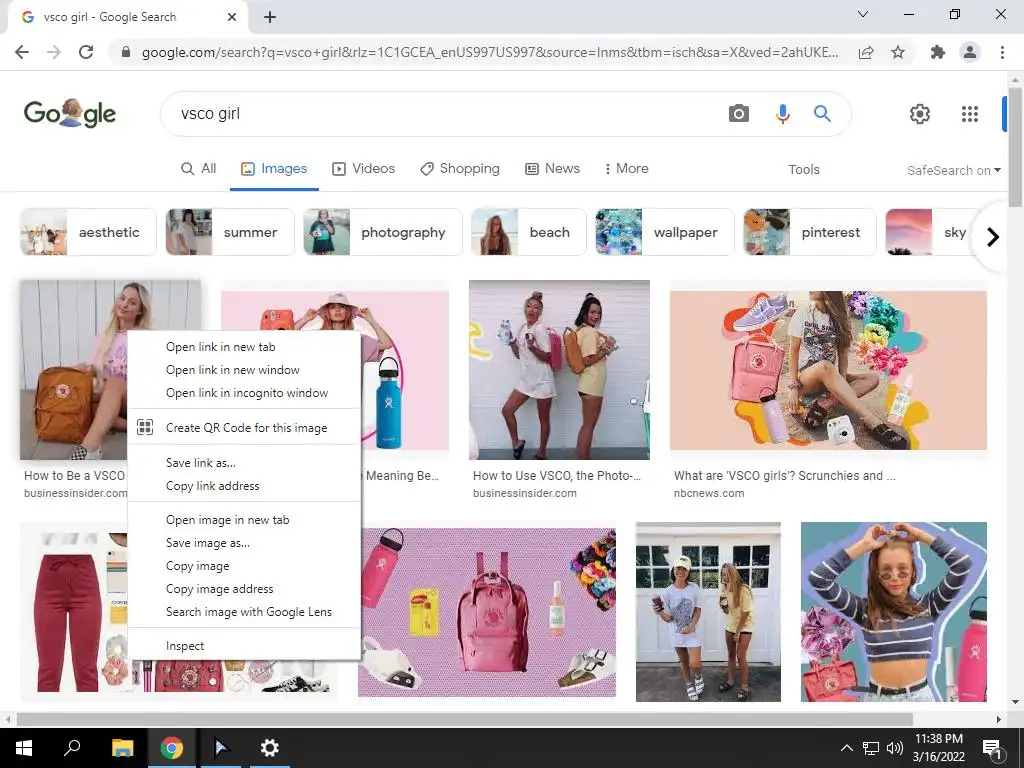
Task: Open taskbar search magnifier
Action: [72, 748]
